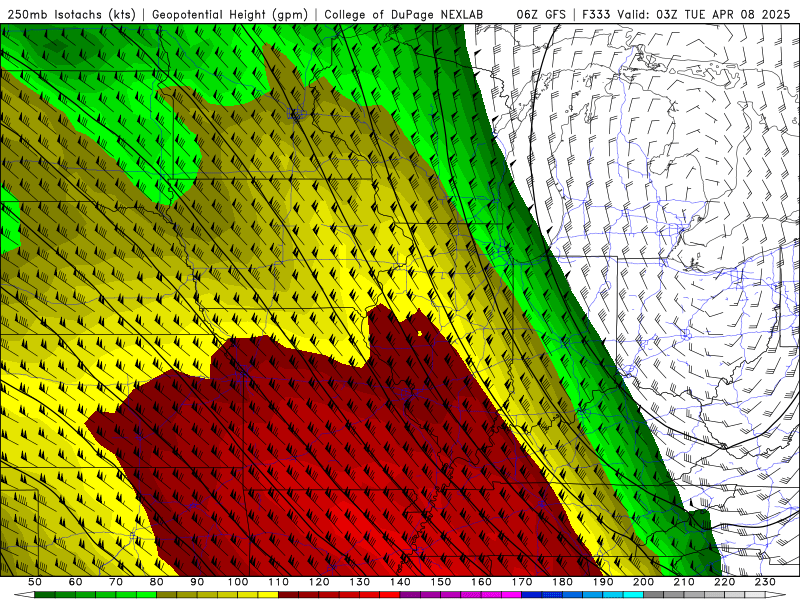Click the bright magenta swatch in the color bar

click(x=511, y=594)
